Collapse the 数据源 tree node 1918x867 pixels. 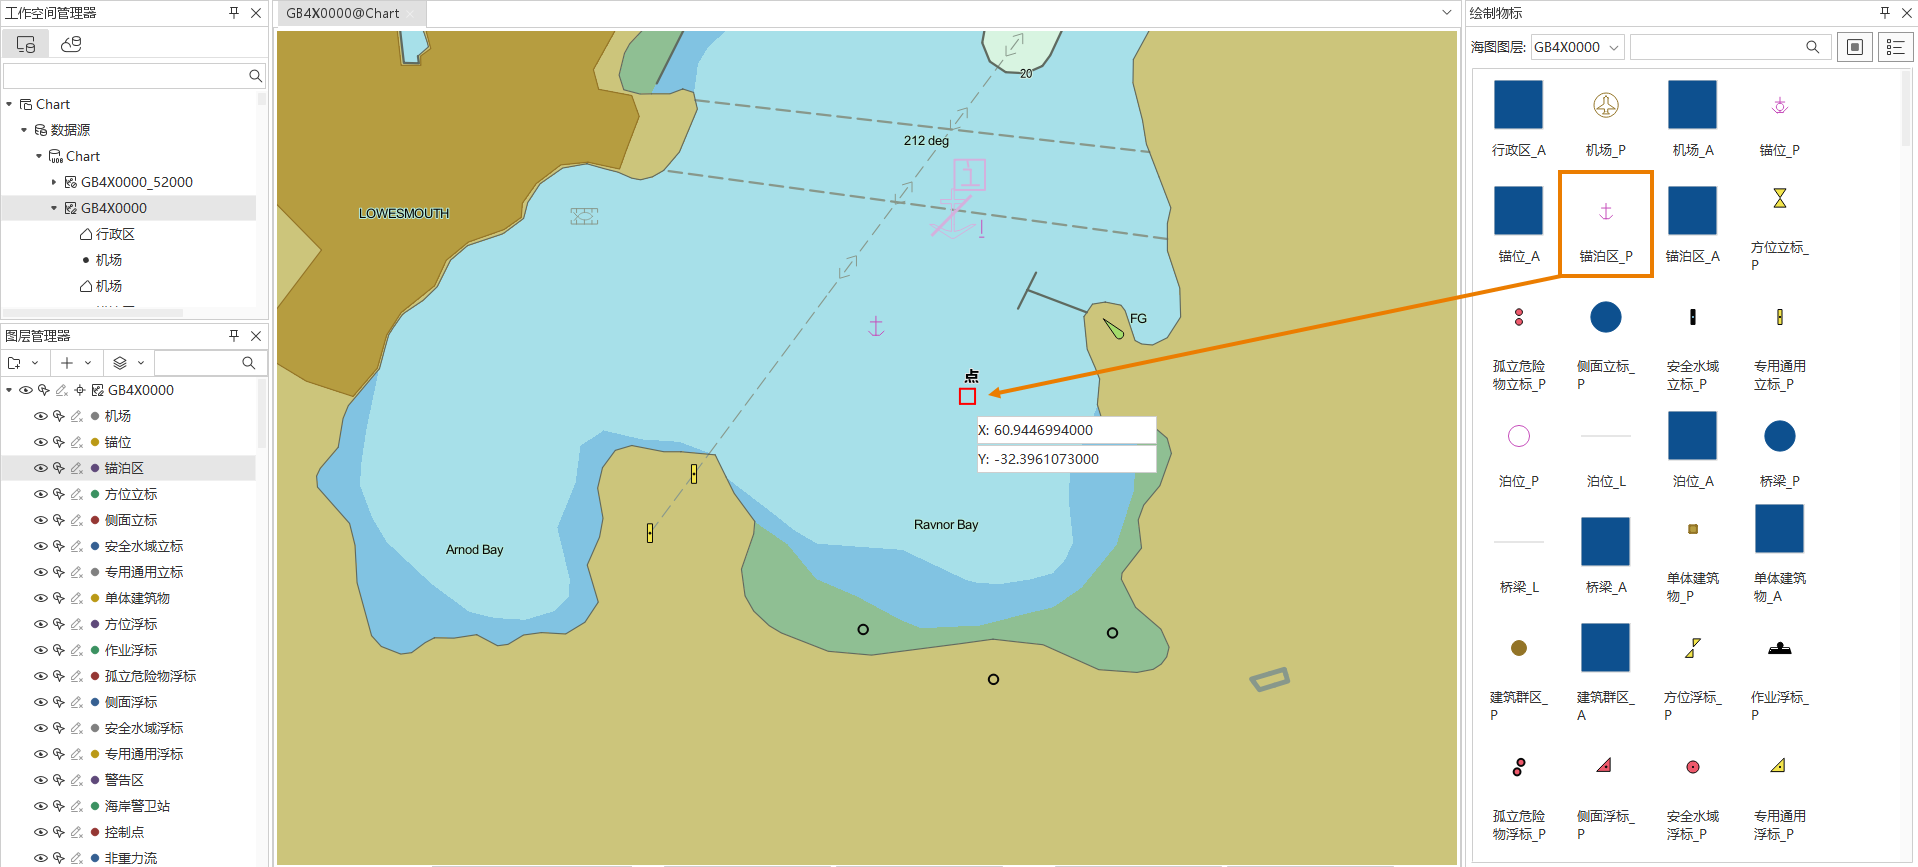click(24, 130)
